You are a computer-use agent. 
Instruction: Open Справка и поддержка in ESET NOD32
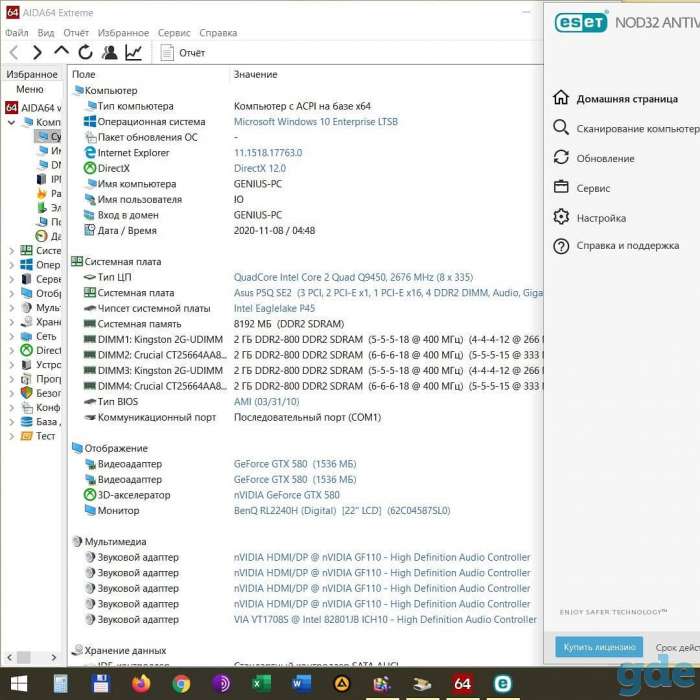tap(616, 246)
